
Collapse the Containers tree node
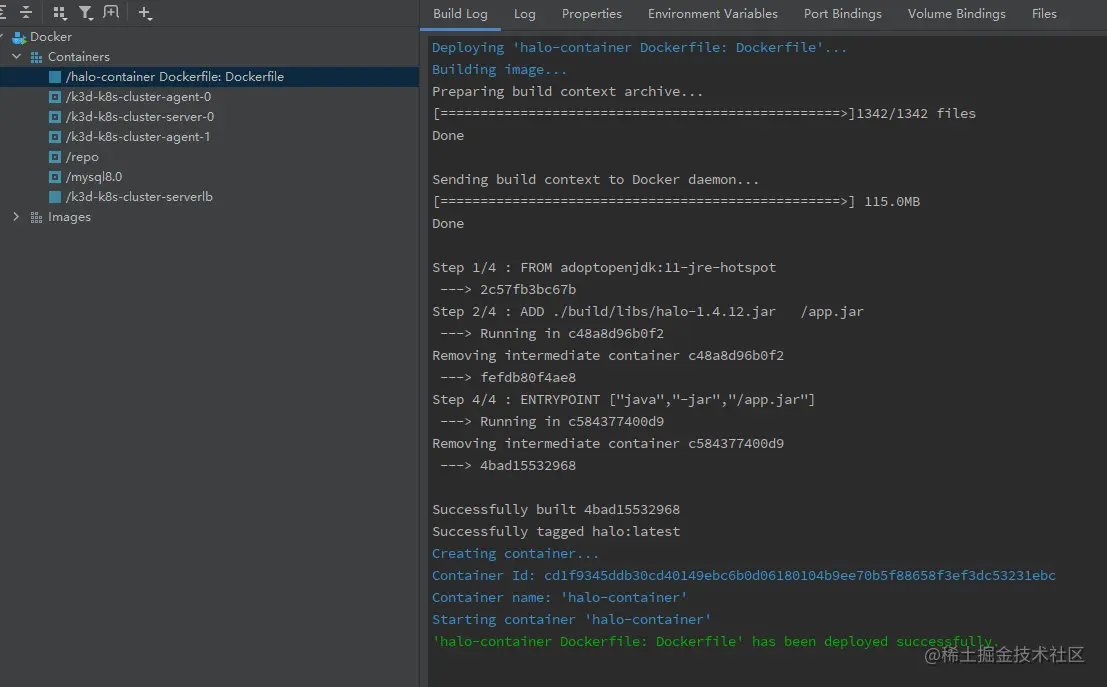coord(17,56)
